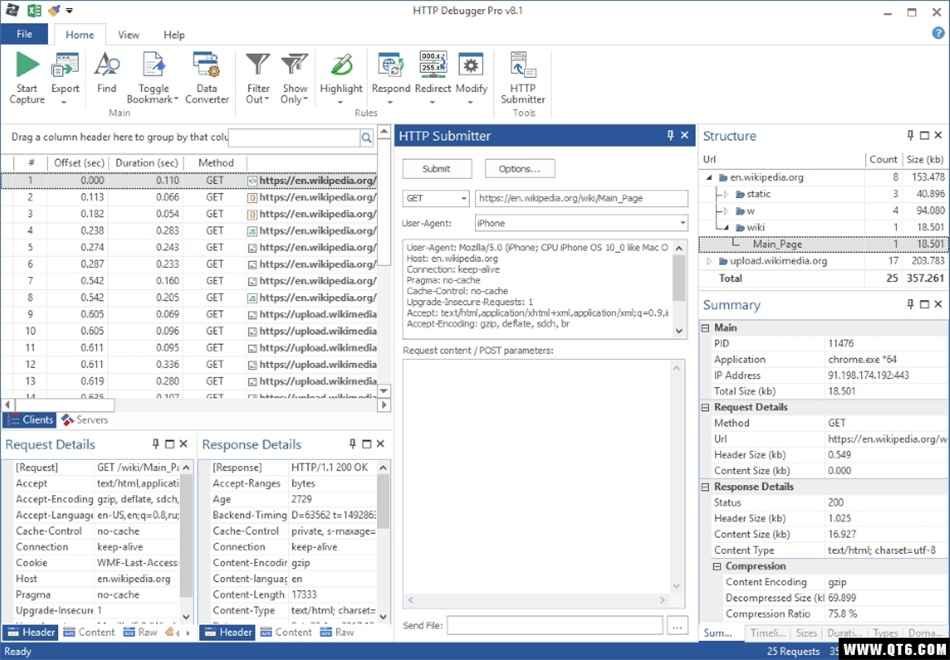Pin the Summary panel
This screenshot has width=950, height=660.
[910, 304]
